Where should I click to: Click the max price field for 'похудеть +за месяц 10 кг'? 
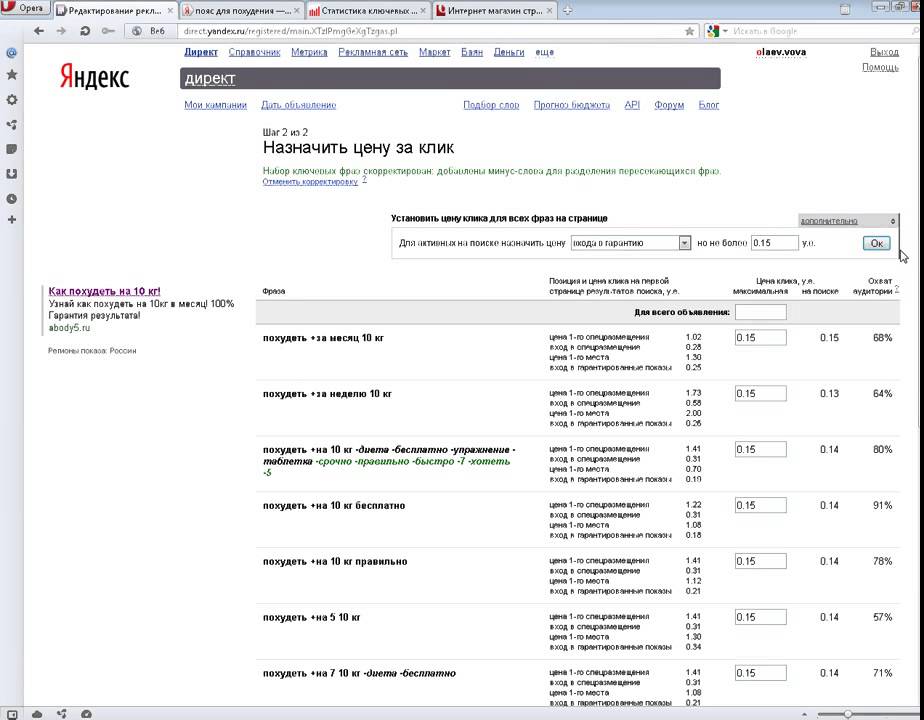pyautogui.click(x=760, y=338)
